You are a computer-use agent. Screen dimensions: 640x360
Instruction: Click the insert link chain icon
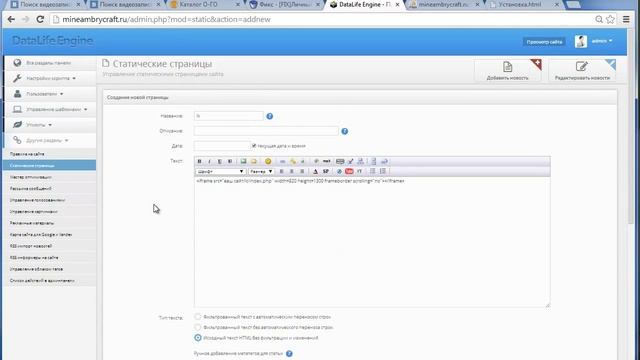(x=282, y=161)
